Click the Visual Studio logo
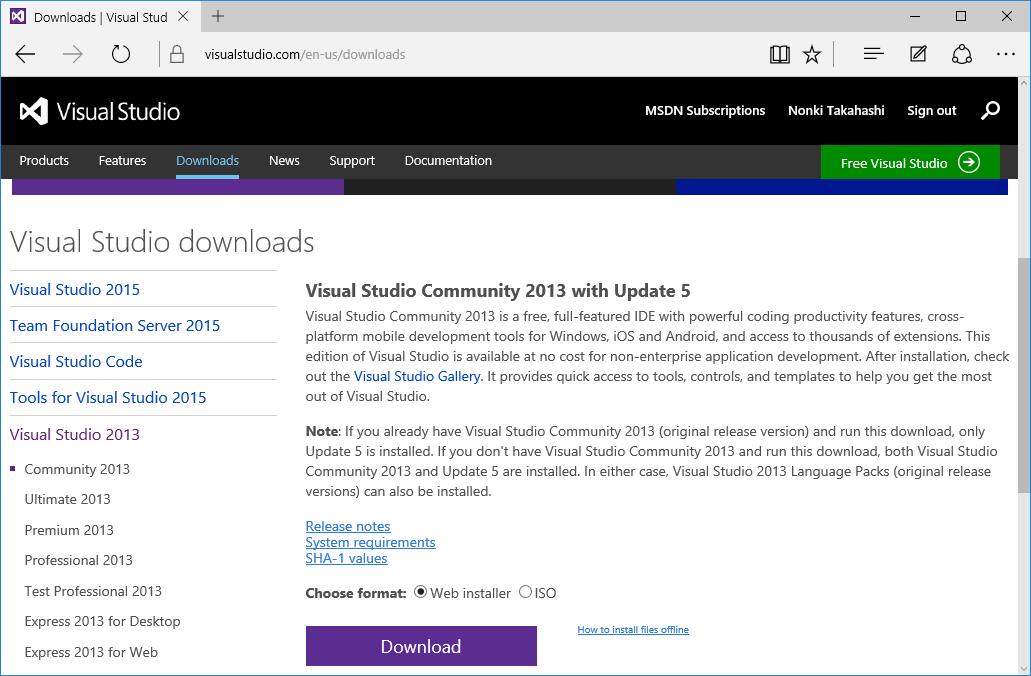 (100, 111)
